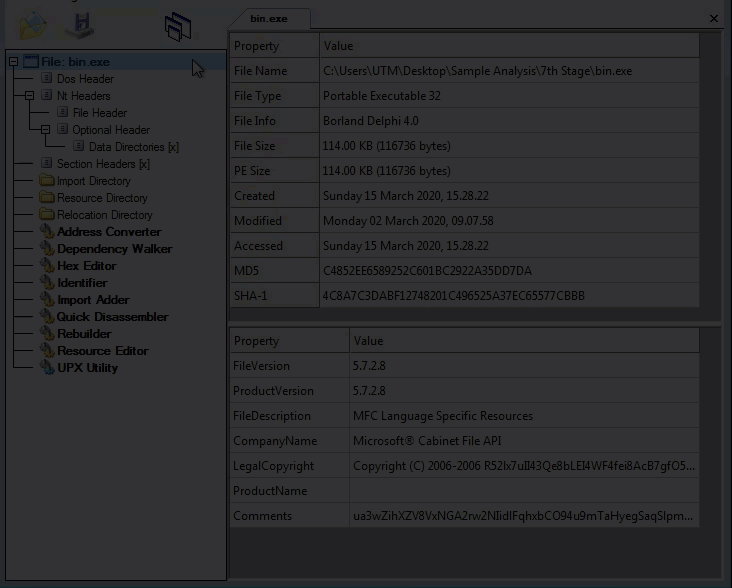Select the LegalCopyright value cell

pos(524,466)
